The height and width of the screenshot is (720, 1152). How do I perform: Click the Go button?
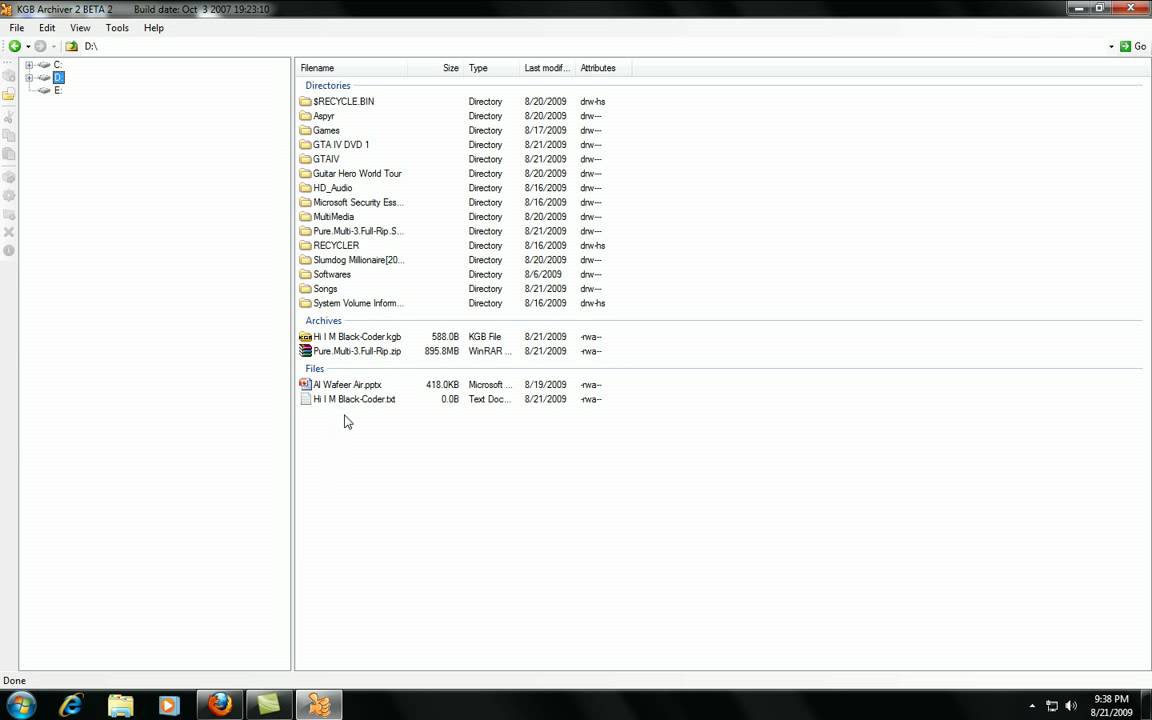[x=1132, y=46]
